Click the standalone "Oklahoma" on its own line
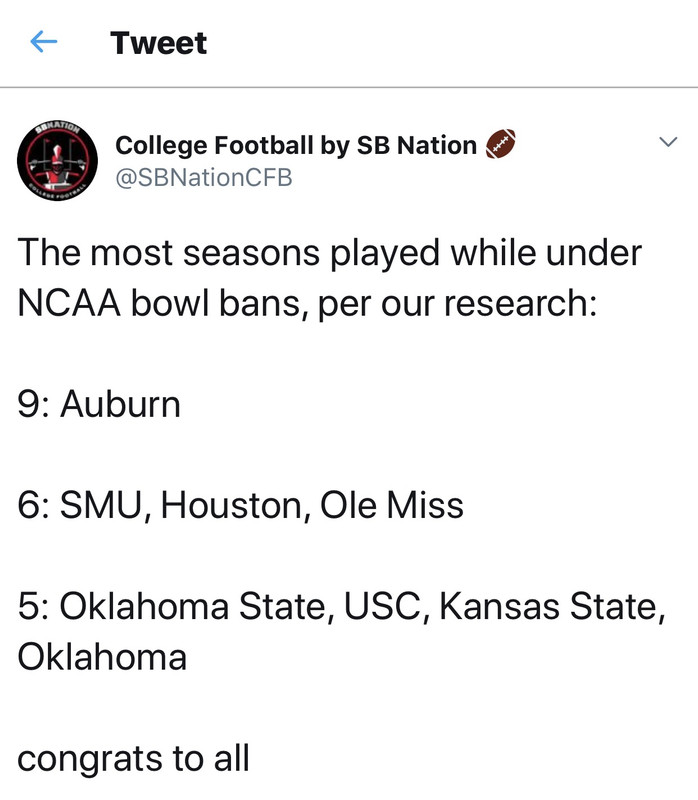Viewport: 698px width, 800px height. tap(102, 657)
